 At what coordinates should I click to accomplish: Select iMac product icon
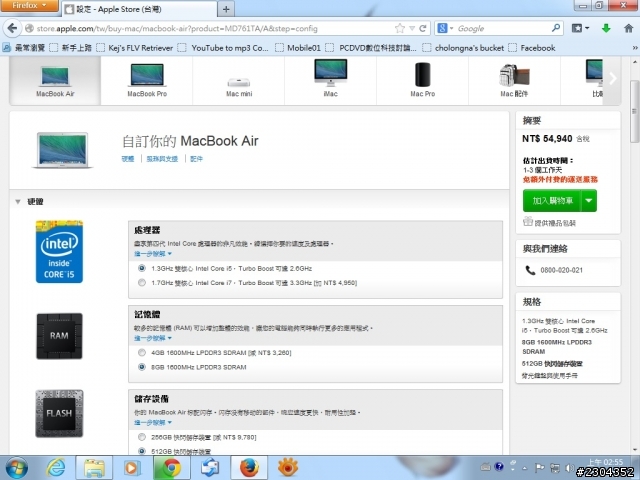[331, 81]
